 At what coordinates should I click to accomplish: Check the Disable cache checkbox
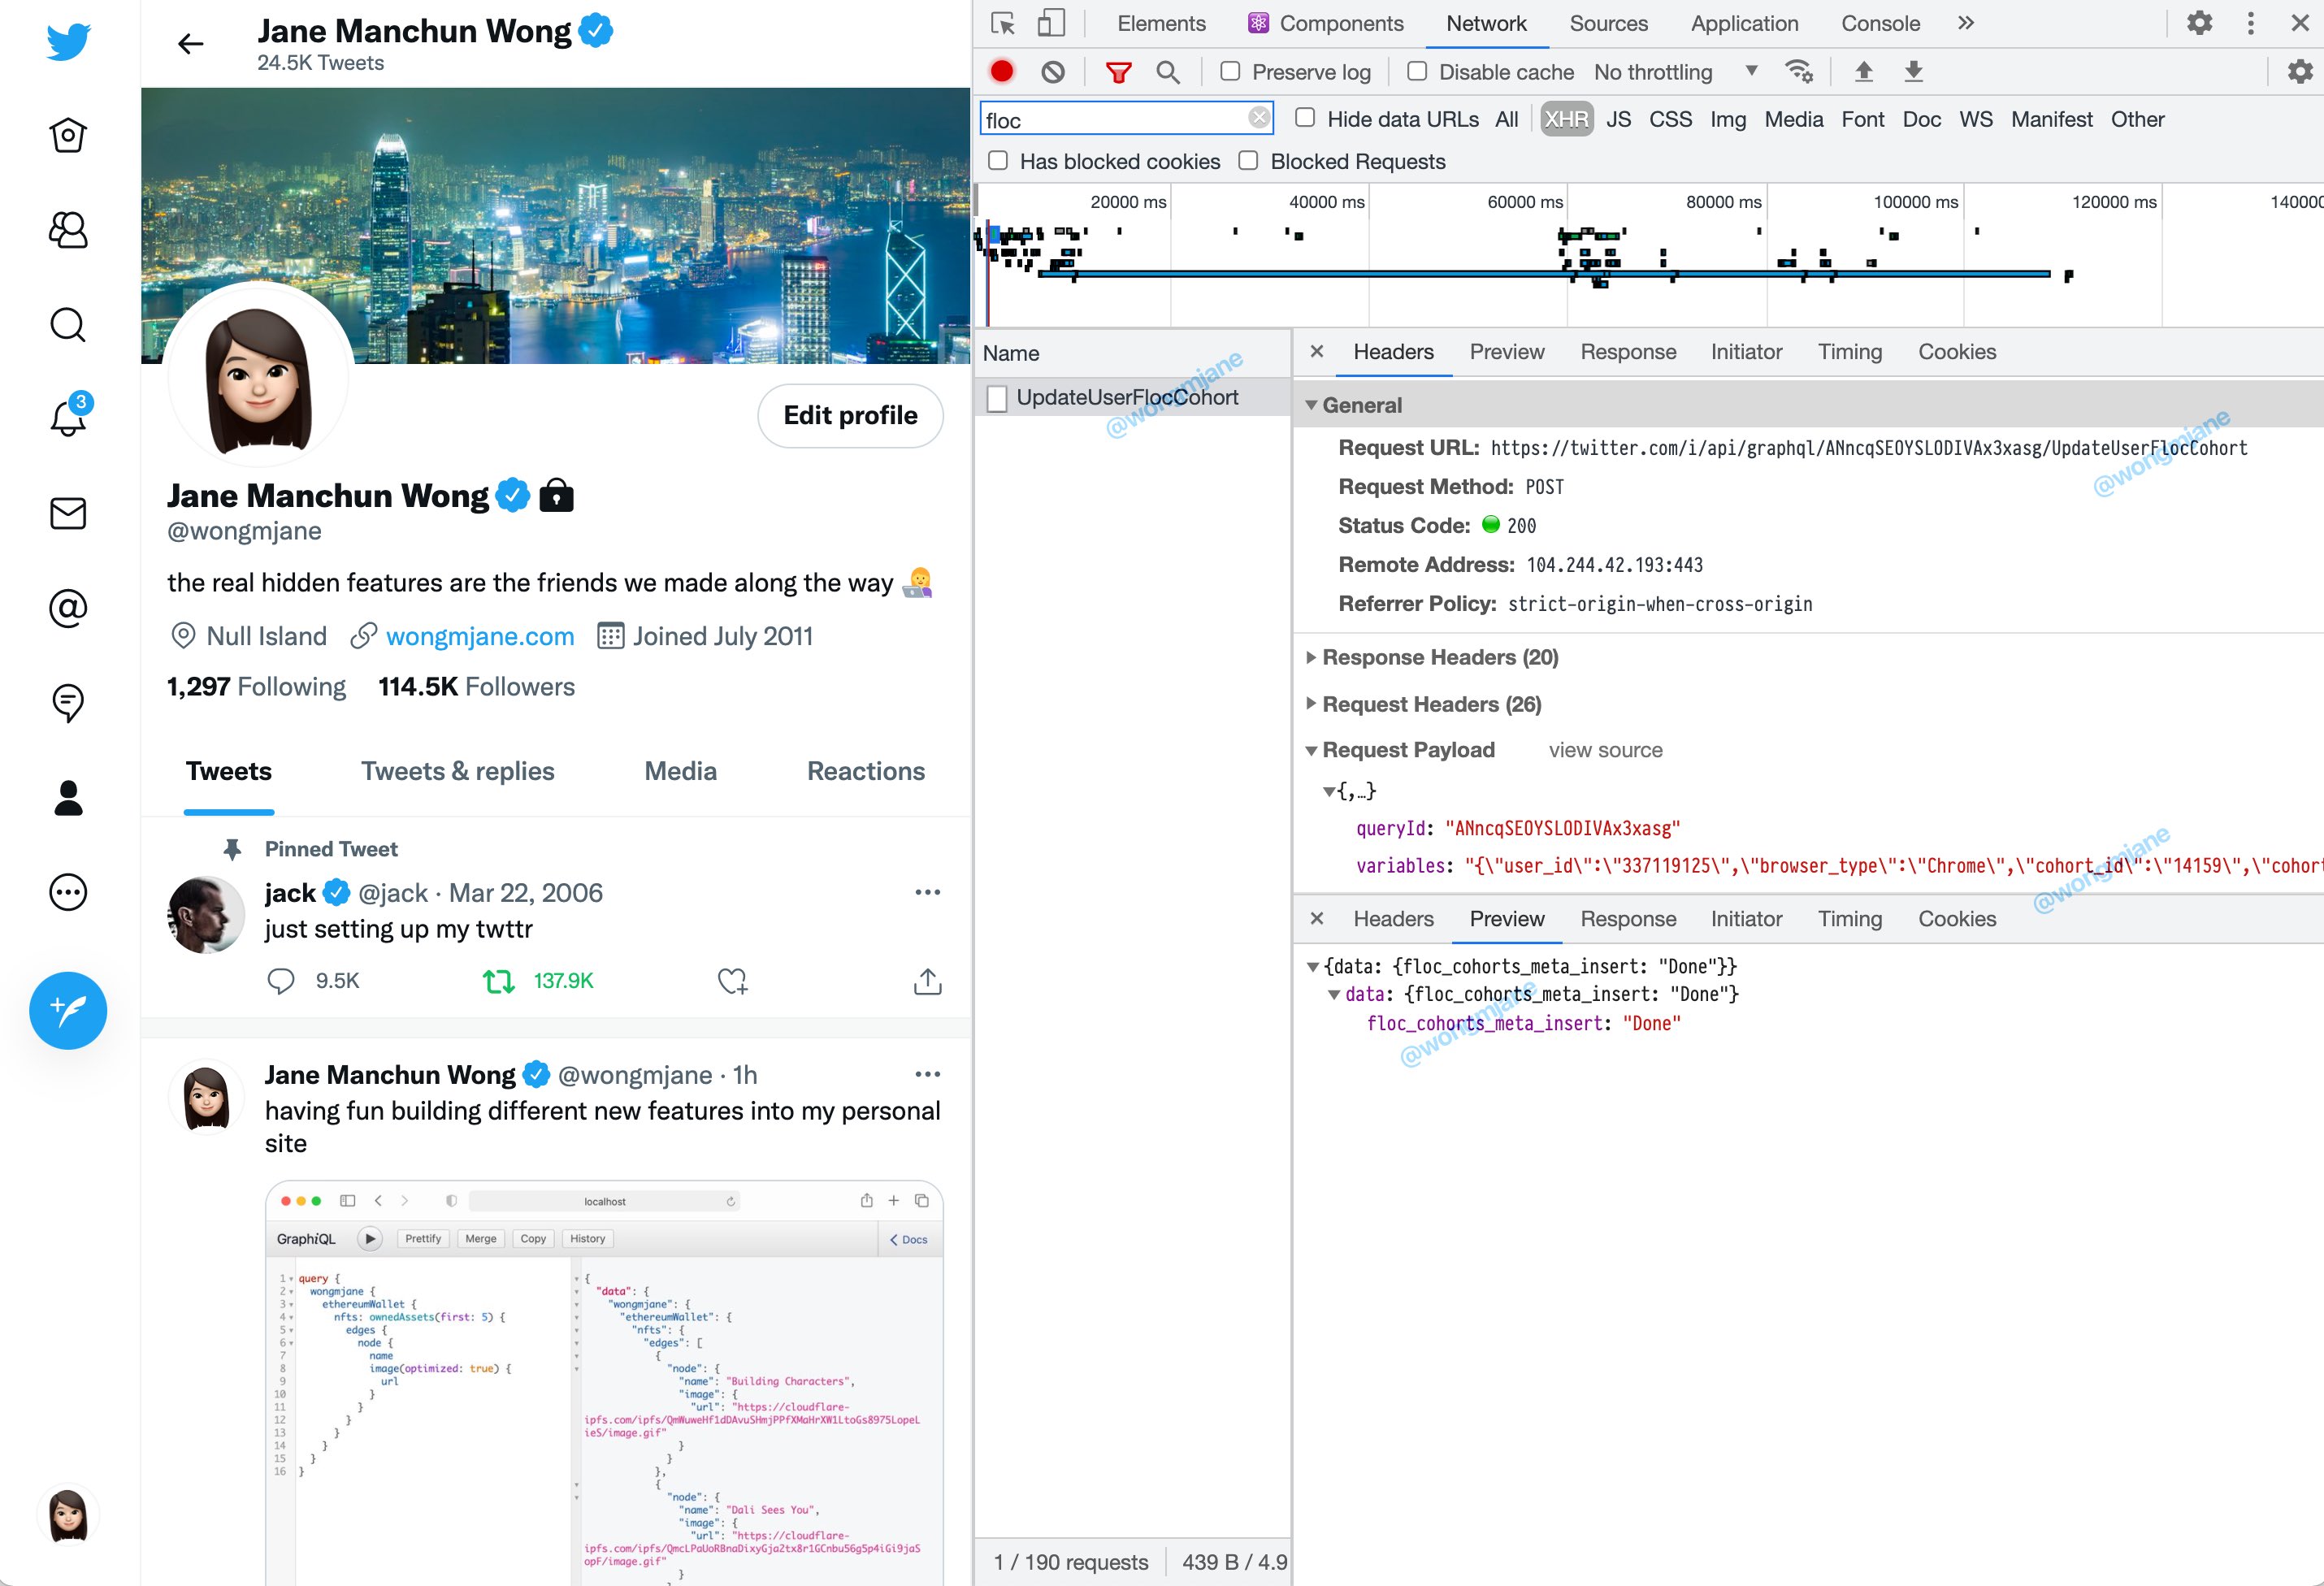click(1417, 72)
